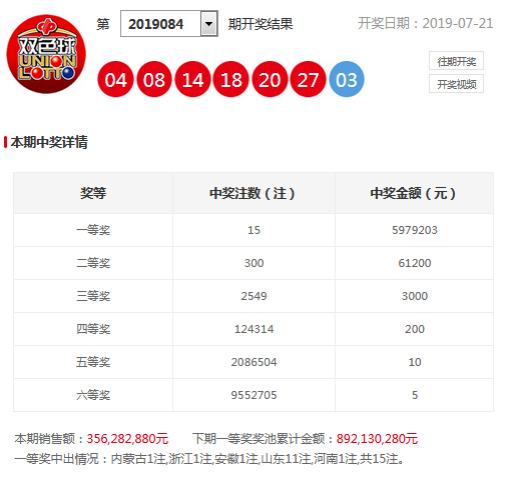Click first prize amount 5979203
Image resolution: width=508 pixels, height=478 pixels.
414,230
